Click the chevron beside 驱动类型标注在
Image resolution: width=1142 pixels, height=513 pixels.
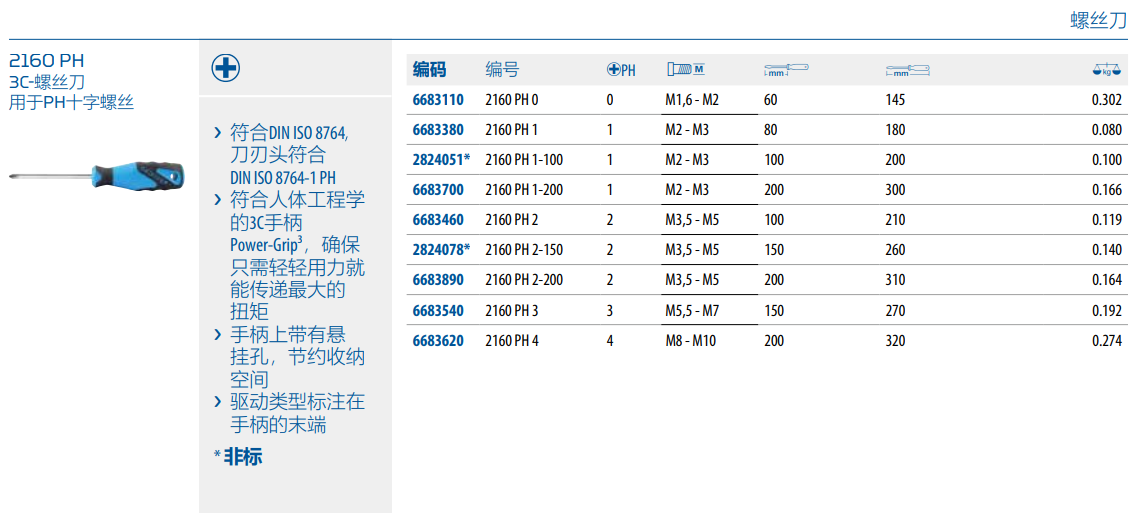click(218, 402)
